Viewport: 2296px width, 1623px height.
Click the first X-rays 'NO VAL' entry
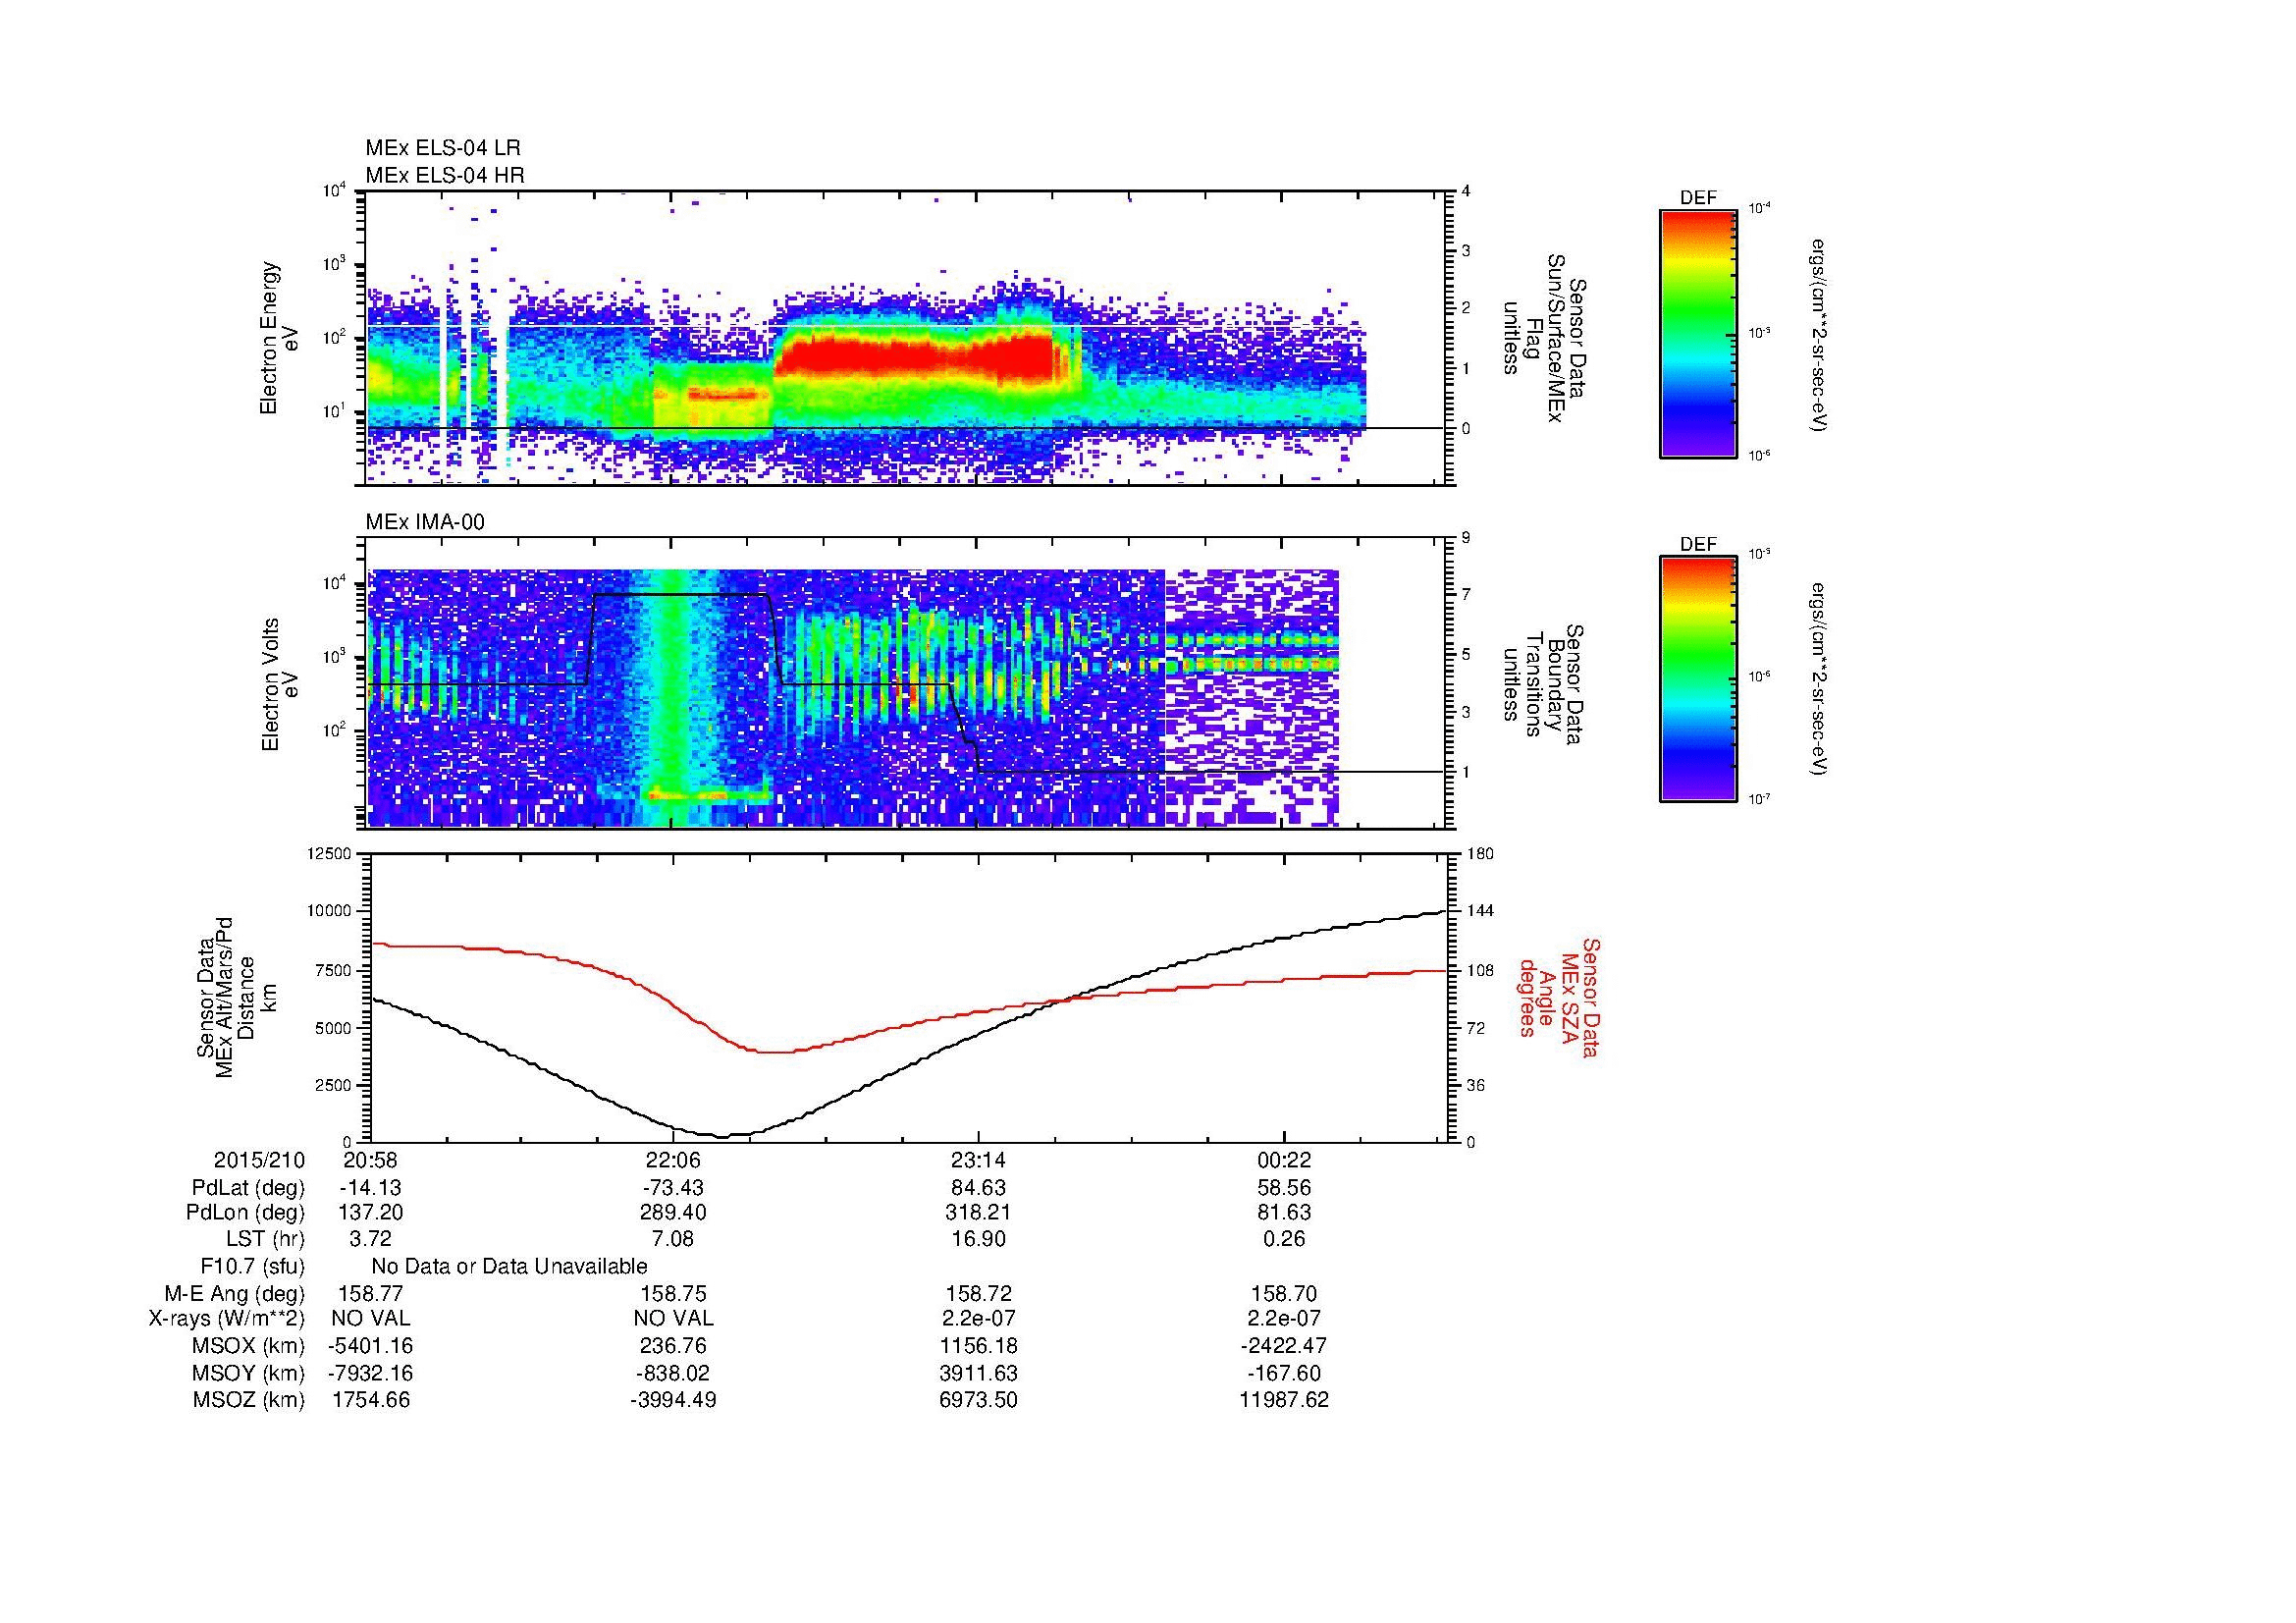point(370,1319)
